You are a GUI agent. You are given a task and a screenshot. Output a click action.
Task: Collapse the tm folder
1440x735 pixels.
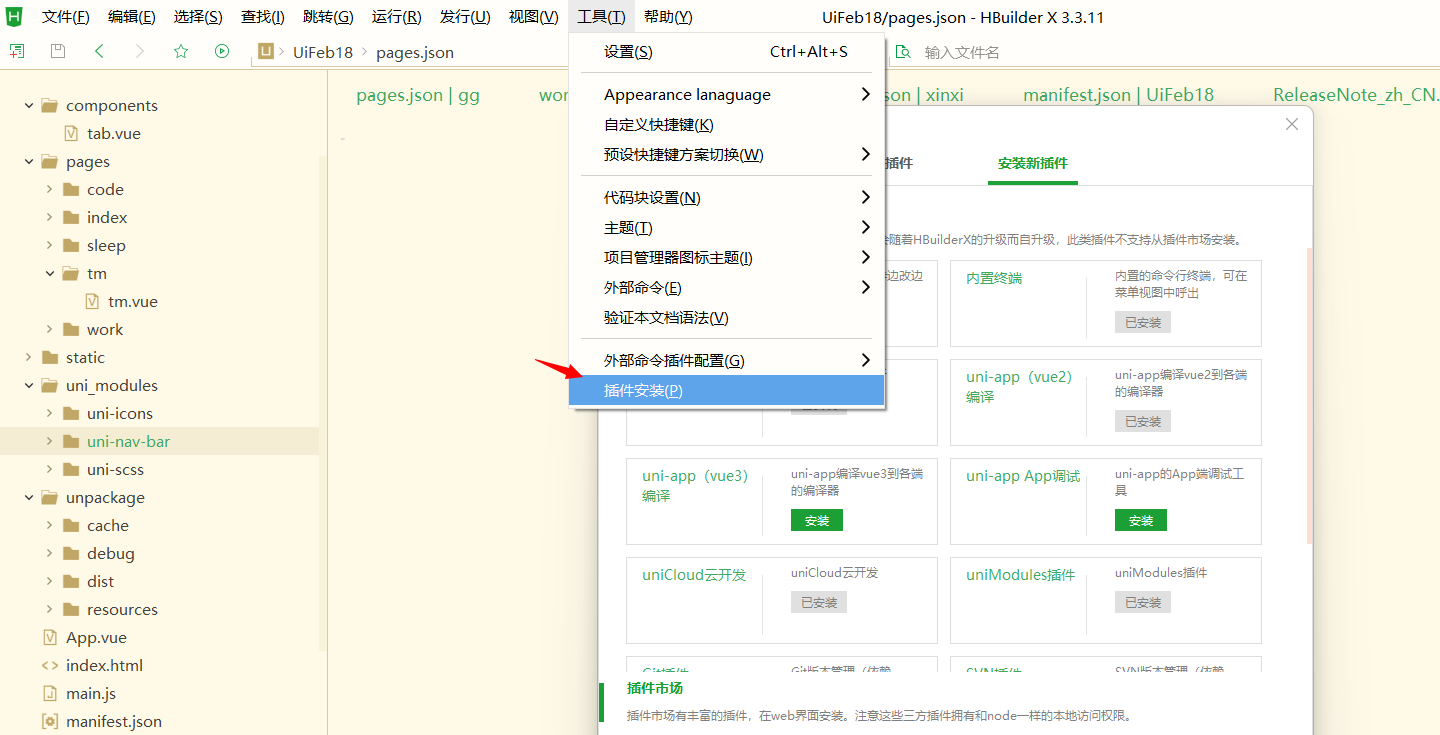tap(49, 273)
